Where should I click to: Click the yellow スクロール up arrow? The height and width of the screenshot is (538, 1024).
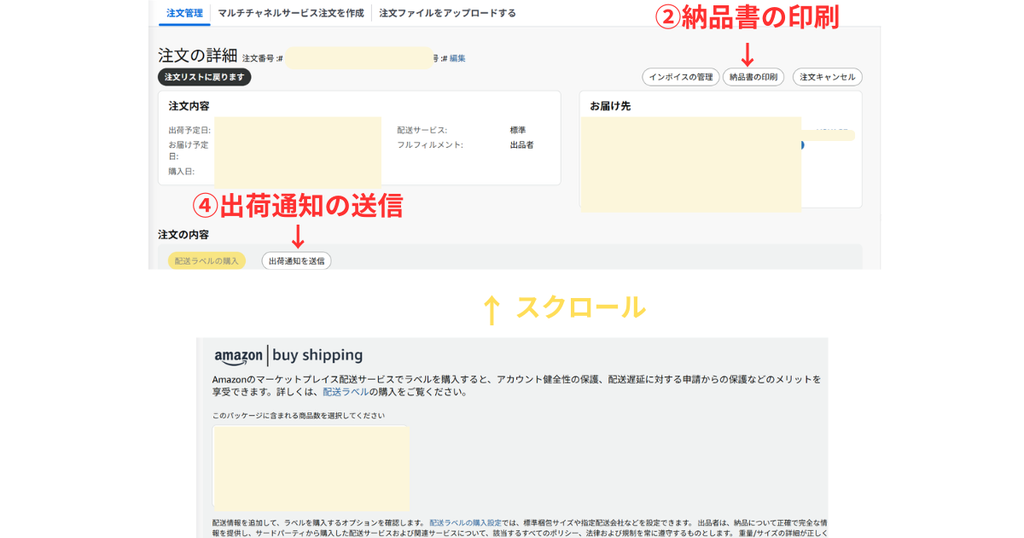pos(491,309)
